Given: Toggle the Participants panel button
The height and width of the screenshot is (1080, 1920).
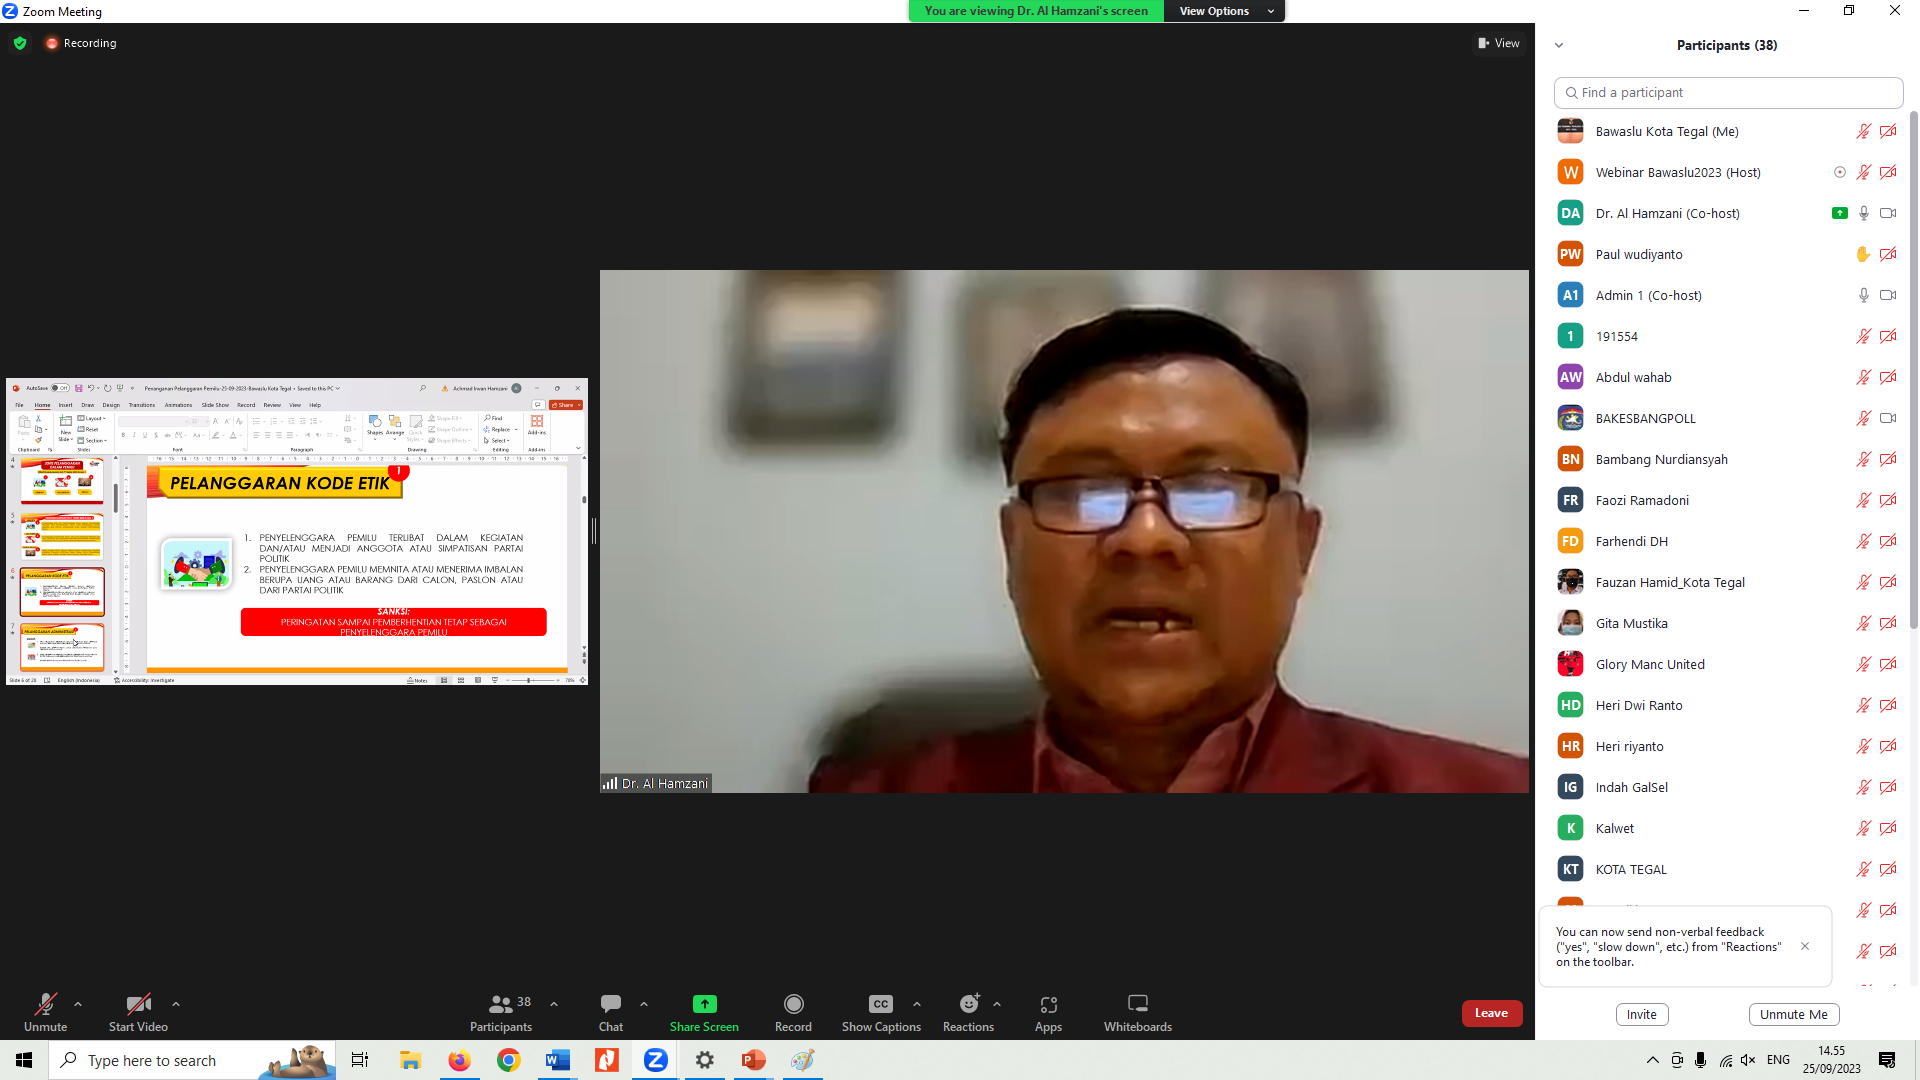Looking at the screenshot, I should (501, 1004).
